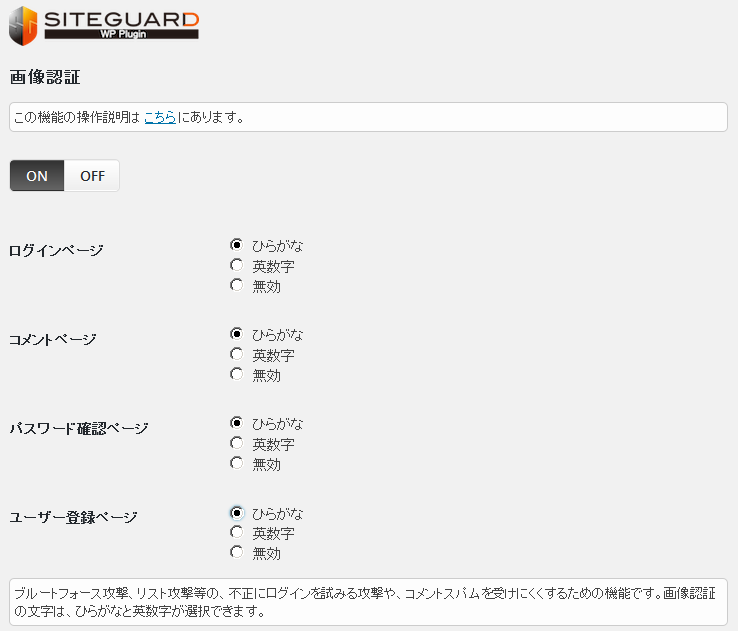Switch the image authentication OFF
738x631 pixels.
point(92,176)
